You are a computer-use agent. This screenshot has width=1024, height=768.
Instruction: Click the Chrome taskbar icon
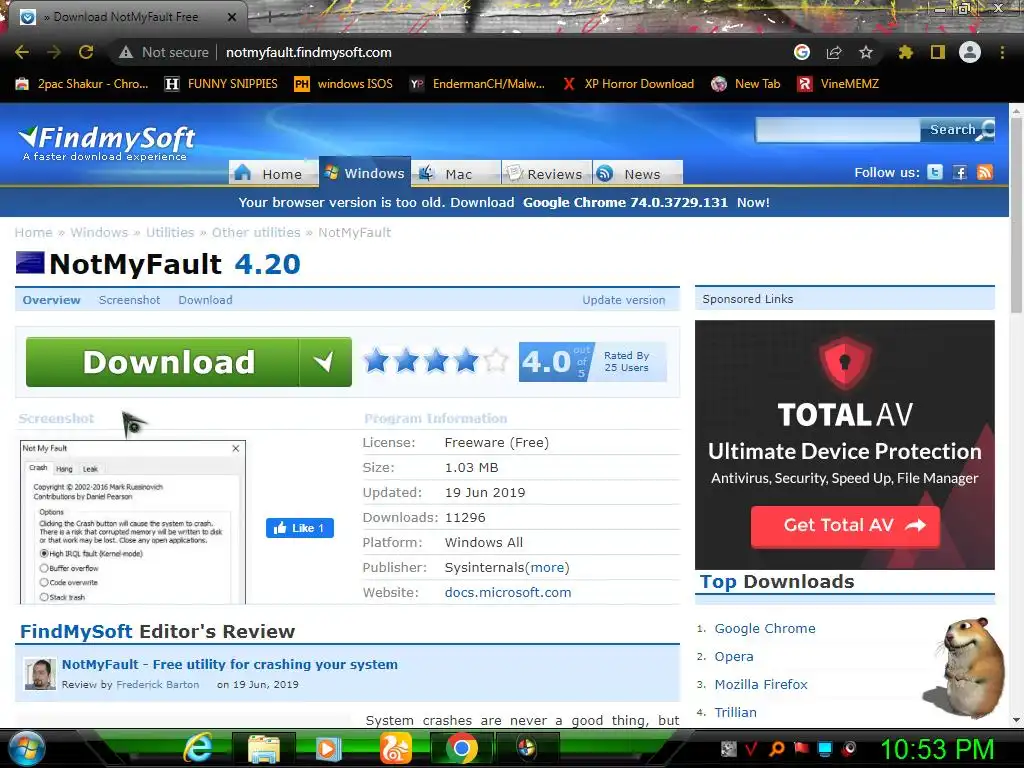click(x=462, y=748)
